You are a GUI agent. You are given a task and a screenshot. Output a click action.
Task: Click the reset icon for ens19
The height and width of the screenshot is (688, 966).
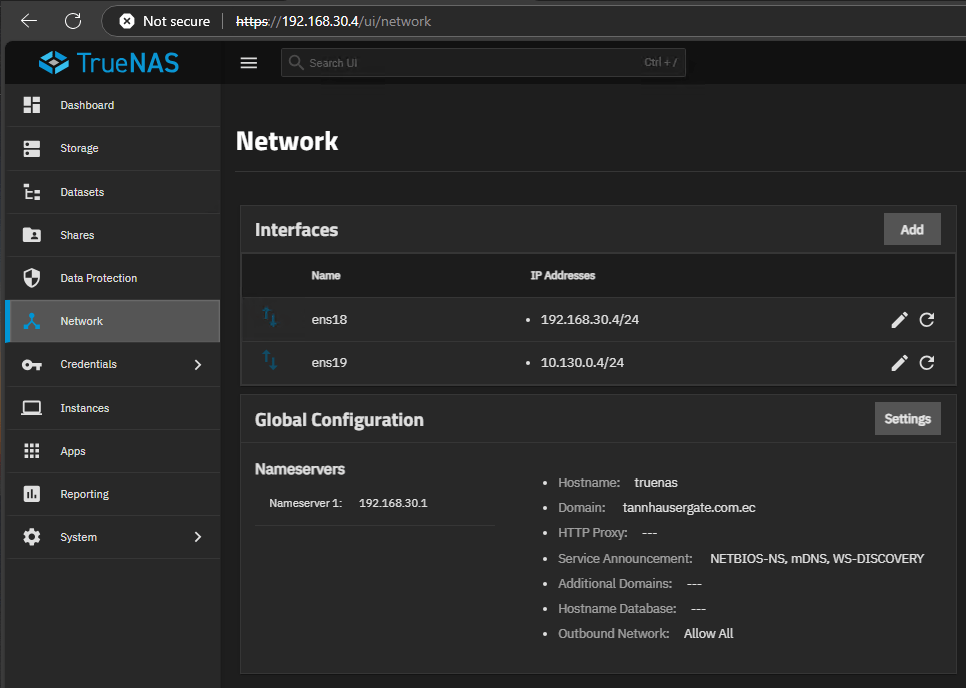pos(927,362)
